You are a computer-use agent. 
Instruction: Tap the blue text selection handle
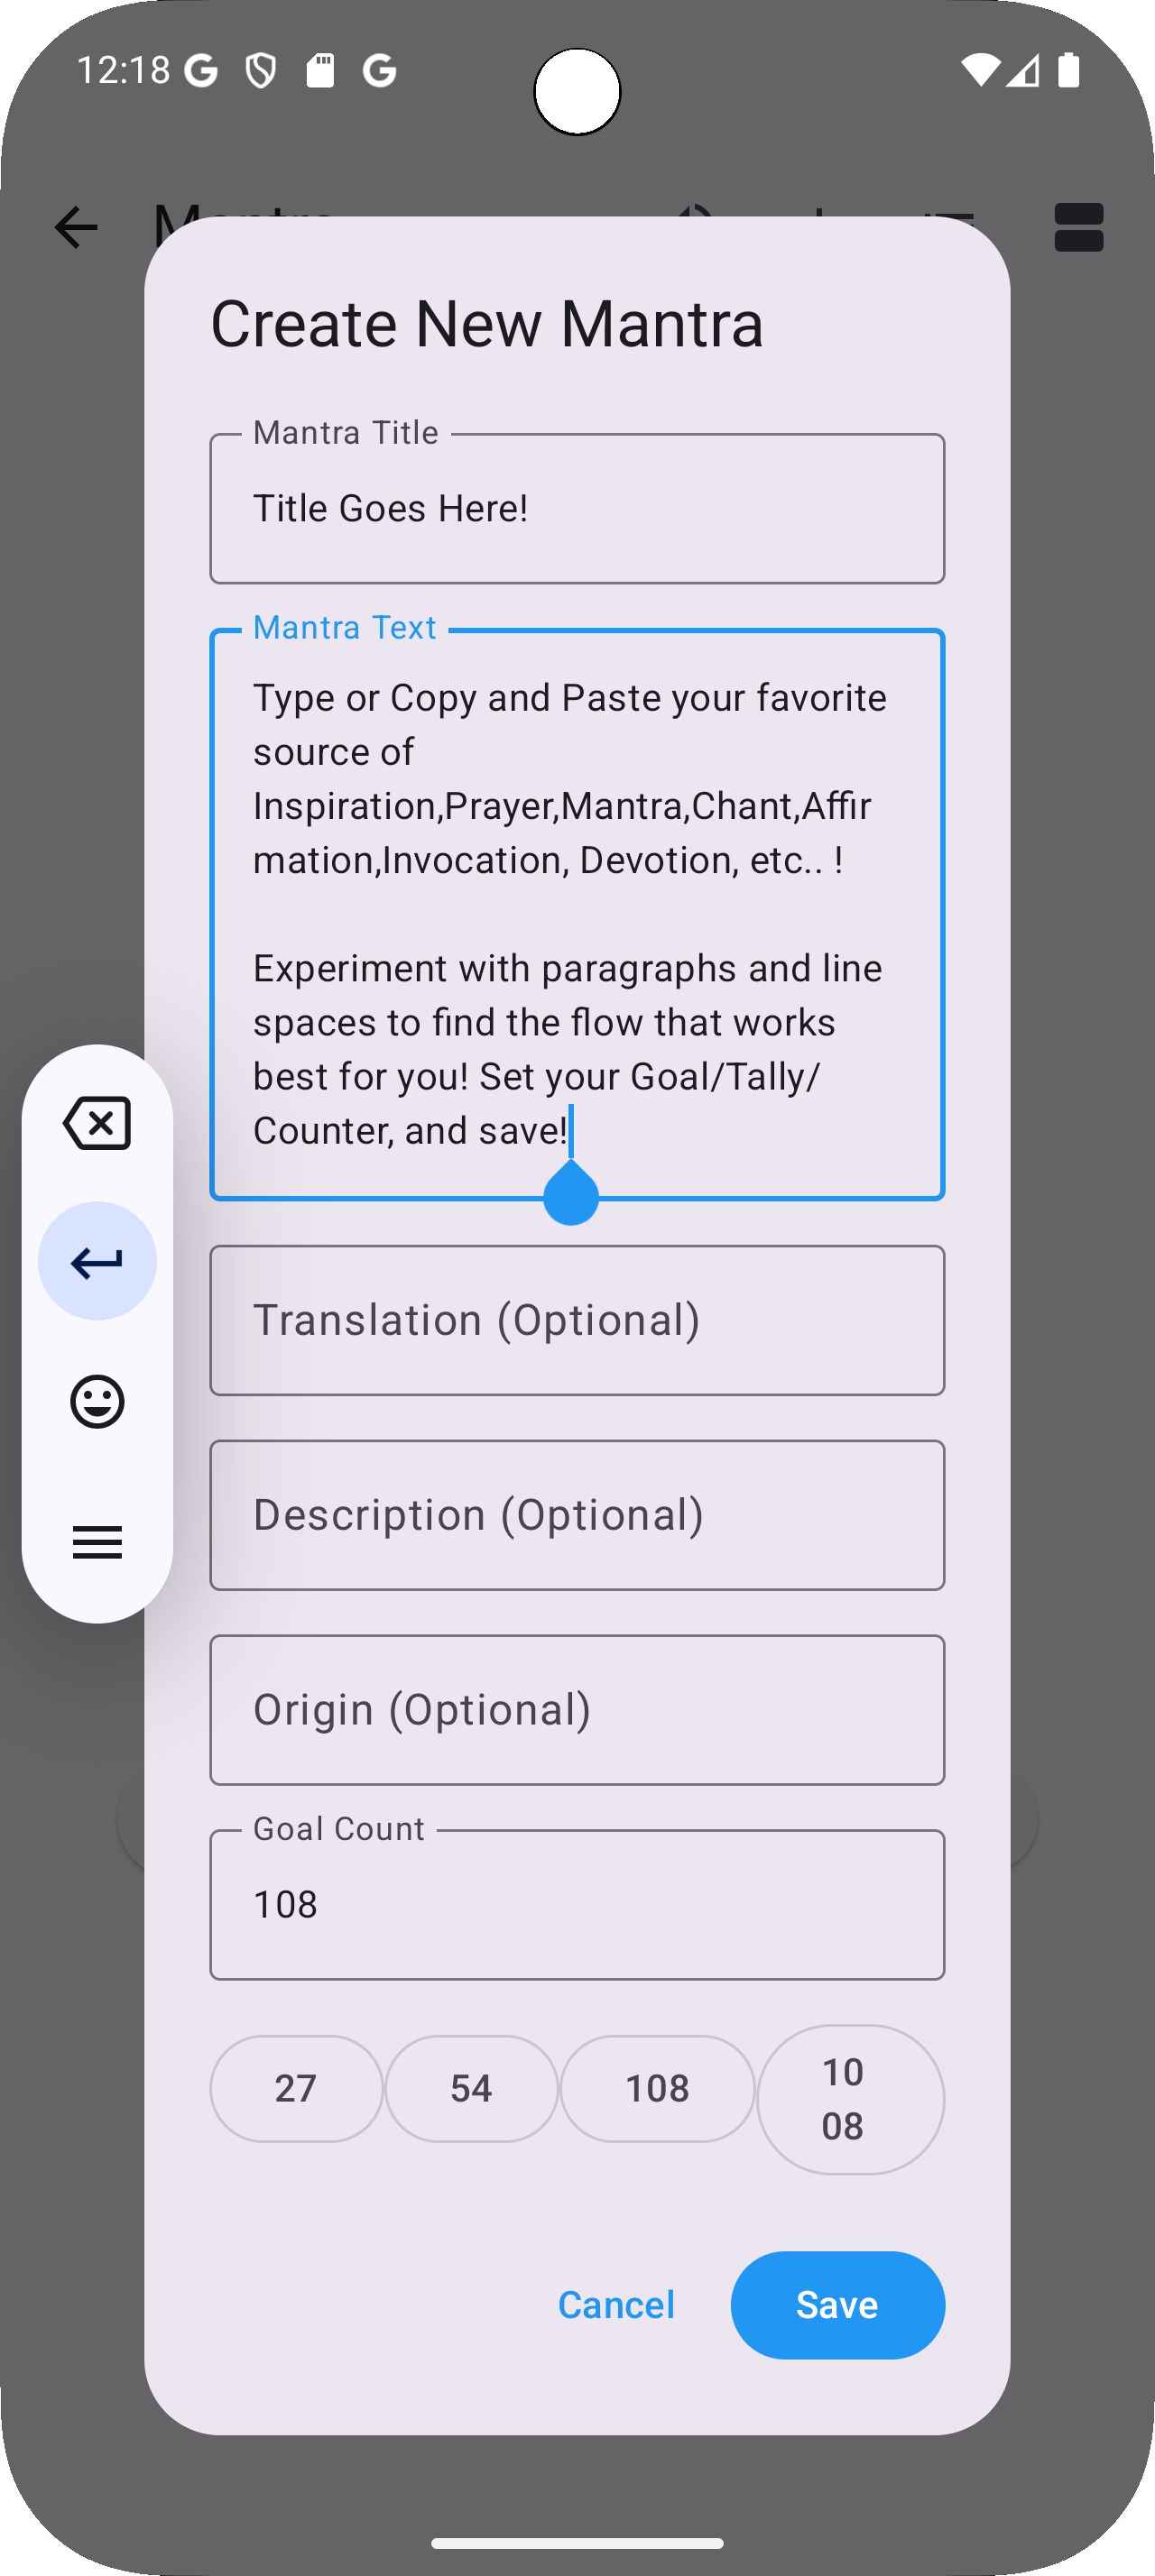(x=571, y=1197)
